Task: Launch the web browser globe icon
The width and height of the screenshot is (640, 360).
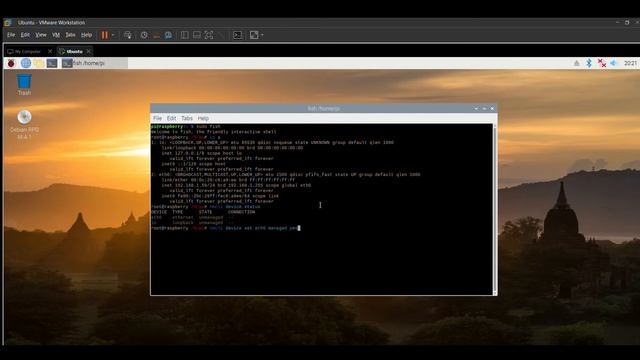Action: pos(26,63)
